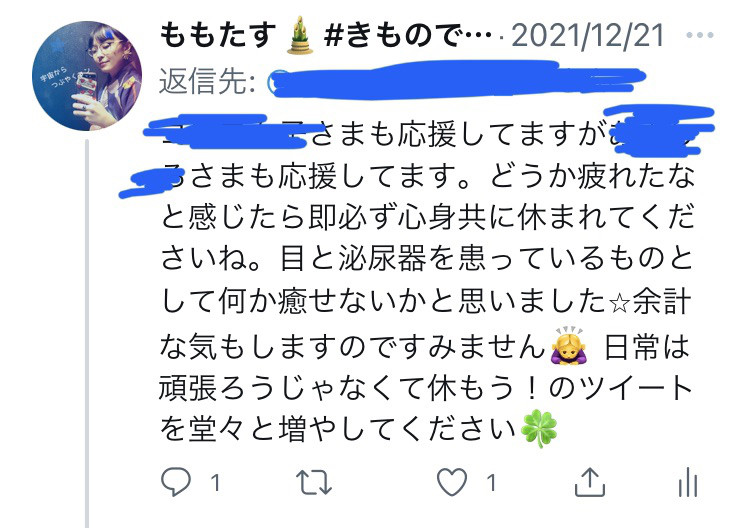The height and width of the screenshot is (528, 750).
Task: Click the like count number 1
Action: coord(491,483)
